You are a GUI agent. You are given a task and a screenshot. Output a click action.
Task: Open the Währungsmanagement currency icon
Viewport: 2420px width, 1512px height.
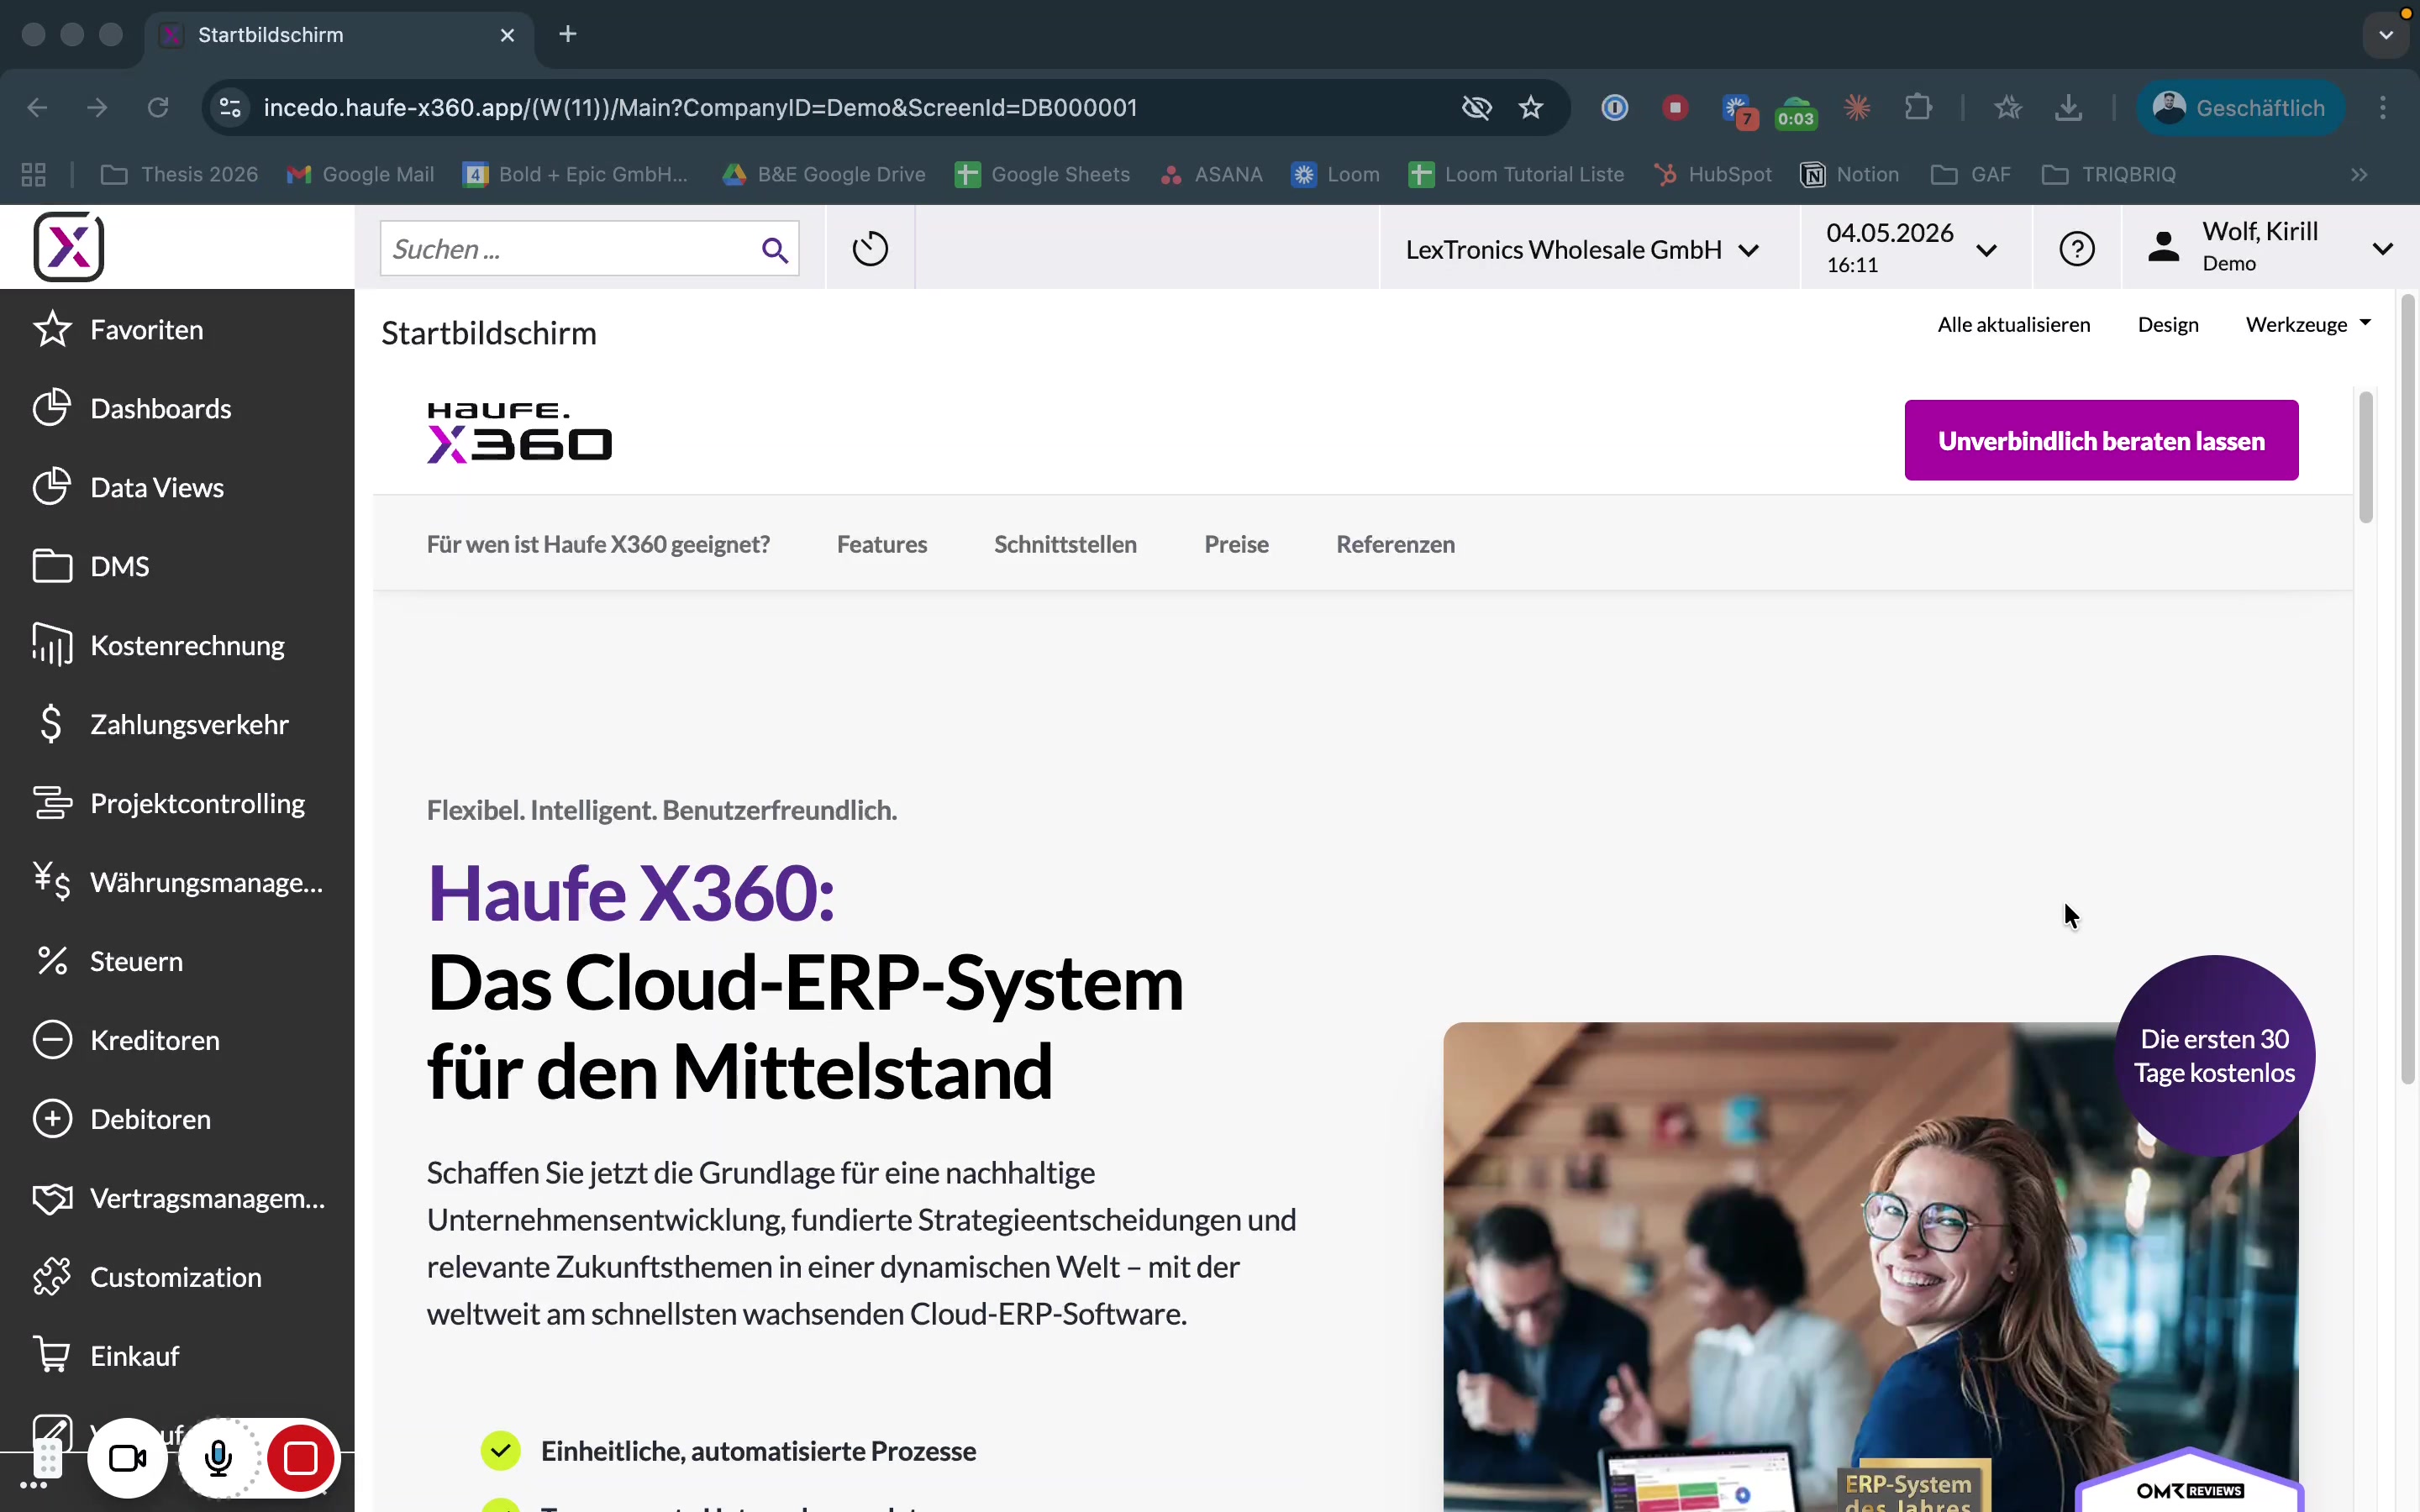point(52,882)
